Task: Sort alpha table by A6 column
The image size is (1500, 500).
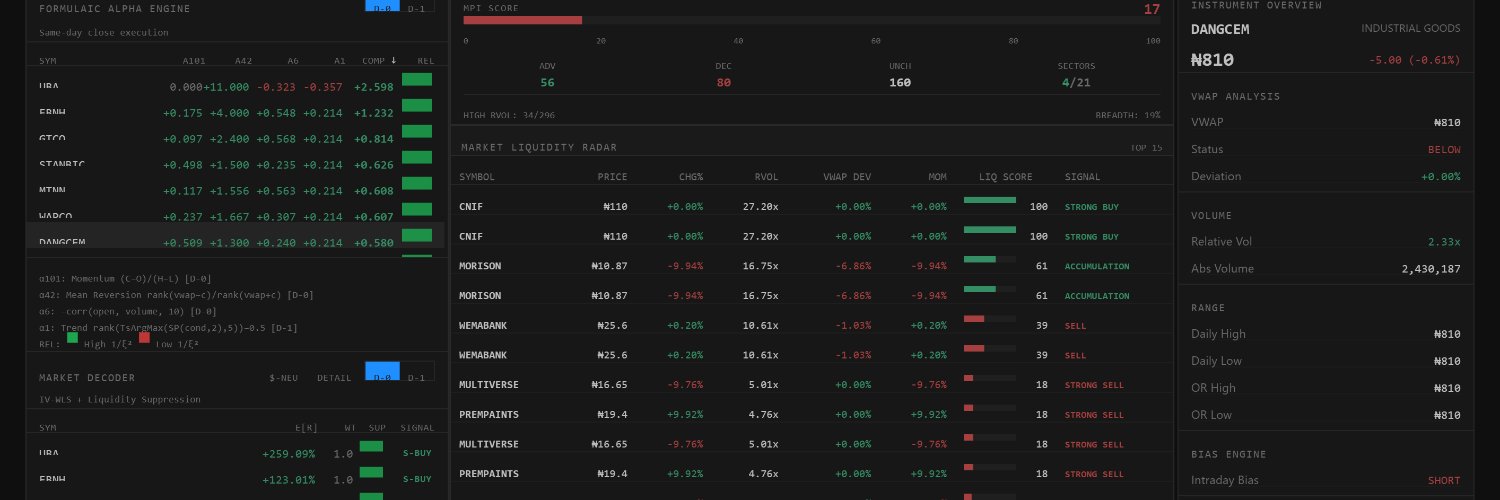Action: (x=292, y=61)
